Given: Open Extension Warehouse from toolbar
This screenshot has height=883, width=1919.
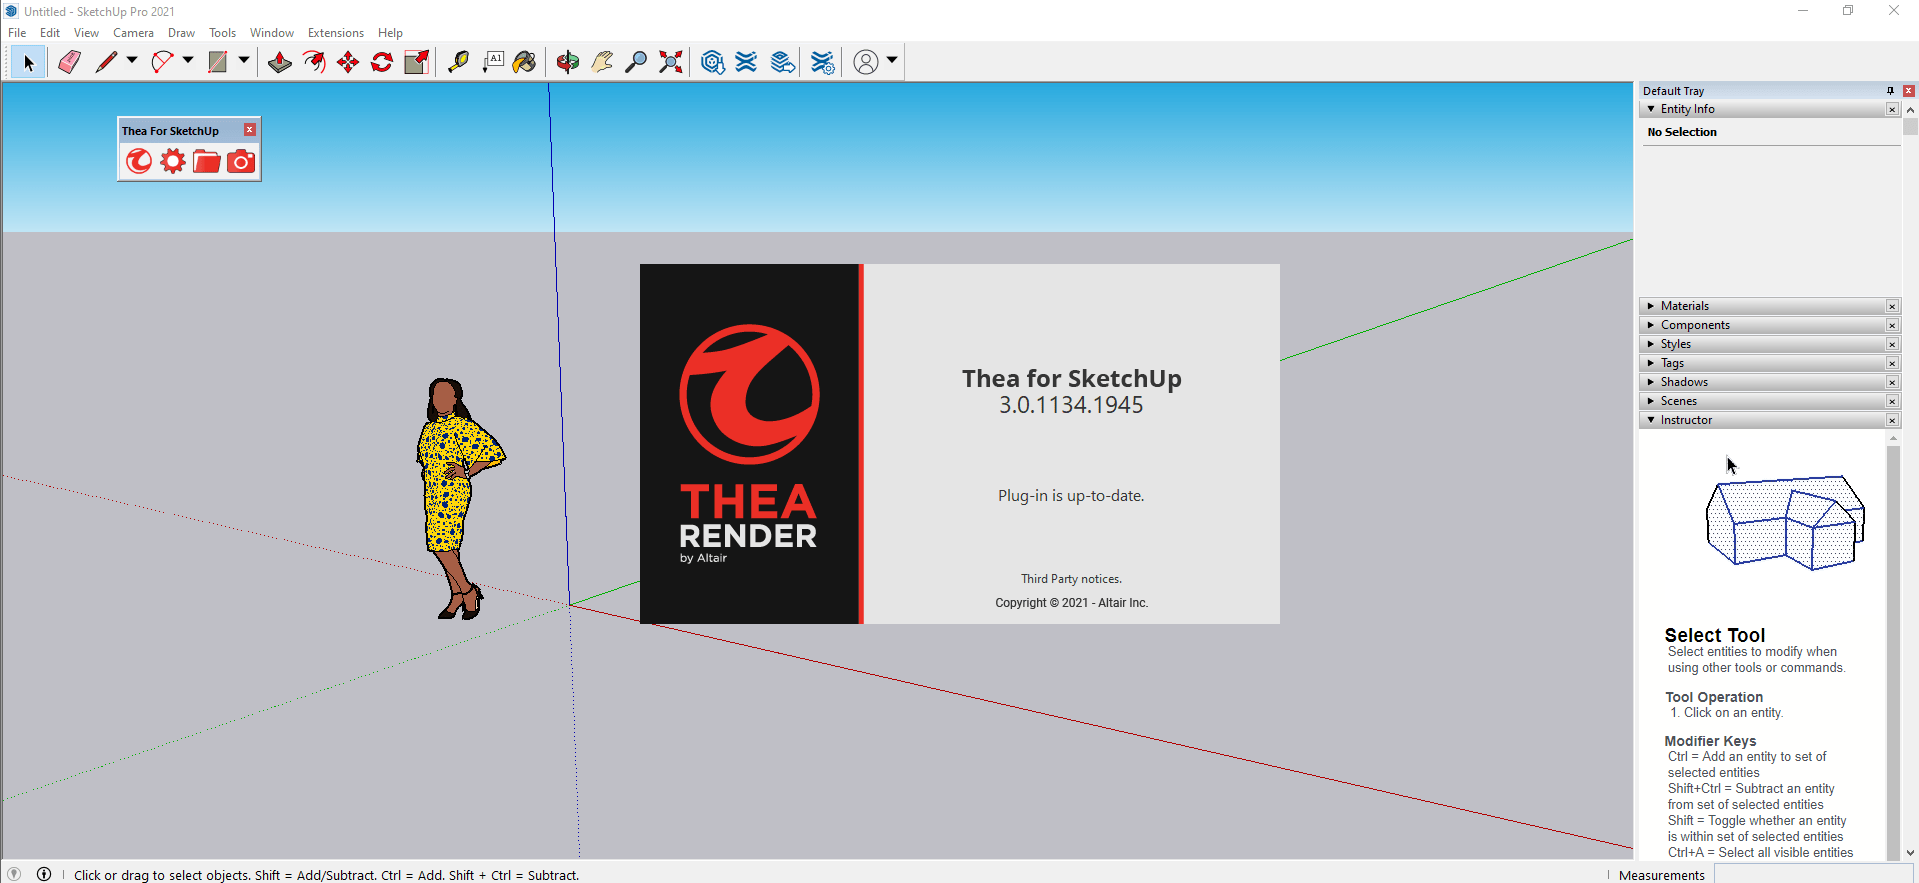Looking at the screenshot, I should (746, 62).
